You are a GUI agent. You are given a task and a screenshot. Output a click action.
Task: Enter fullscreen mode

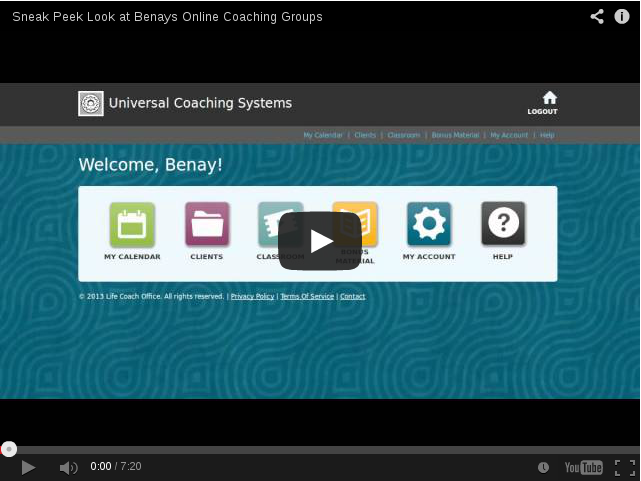pos(625,468)
